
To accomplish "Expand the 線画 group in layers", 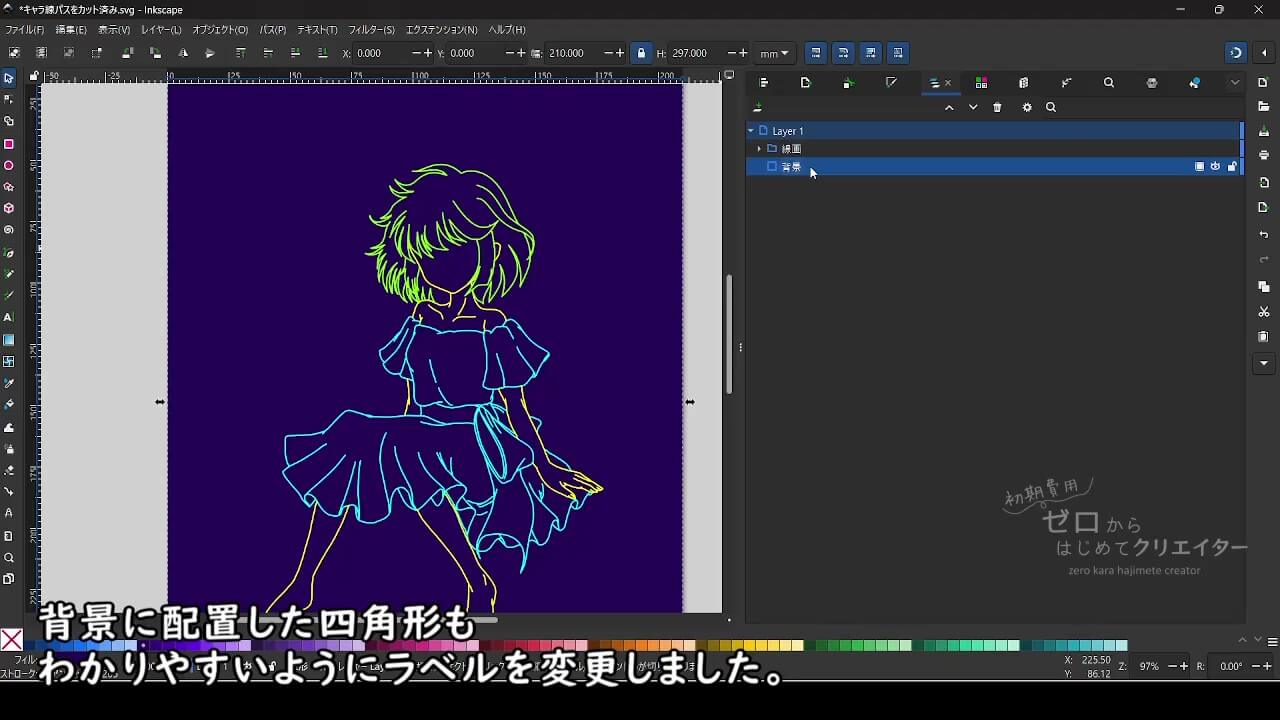I will 759,149.
